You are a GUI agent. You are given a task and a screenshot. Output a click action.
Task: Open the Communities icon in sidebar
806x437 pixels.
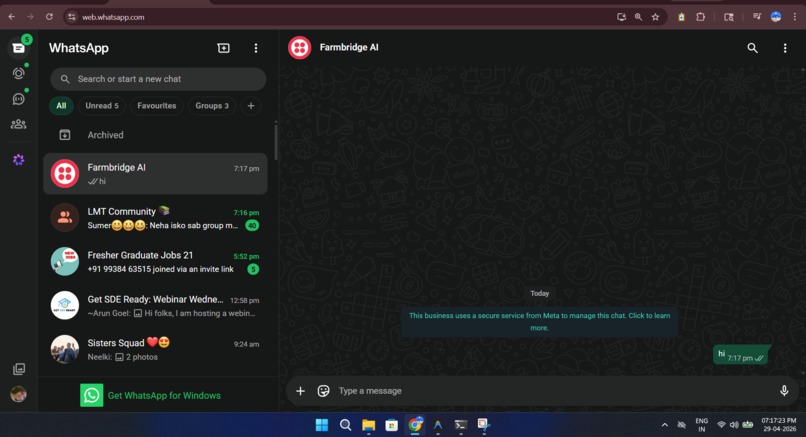[x=19, y=124]
